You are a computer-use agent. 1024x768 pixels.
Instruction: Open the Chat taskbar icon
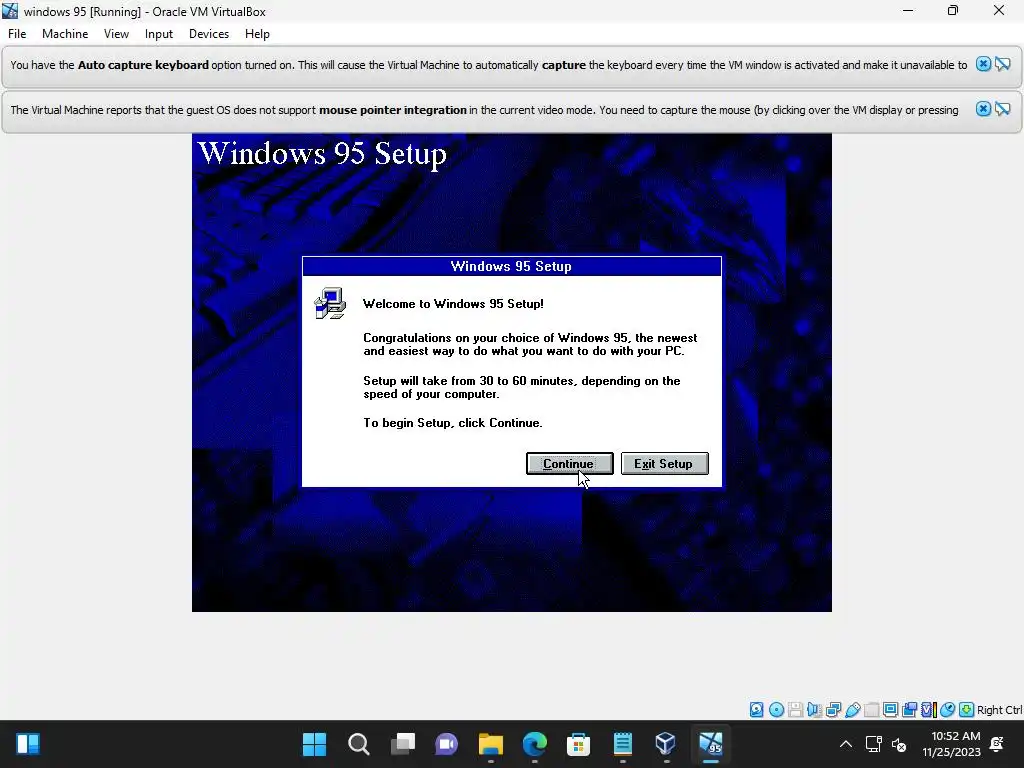(447, 744)
